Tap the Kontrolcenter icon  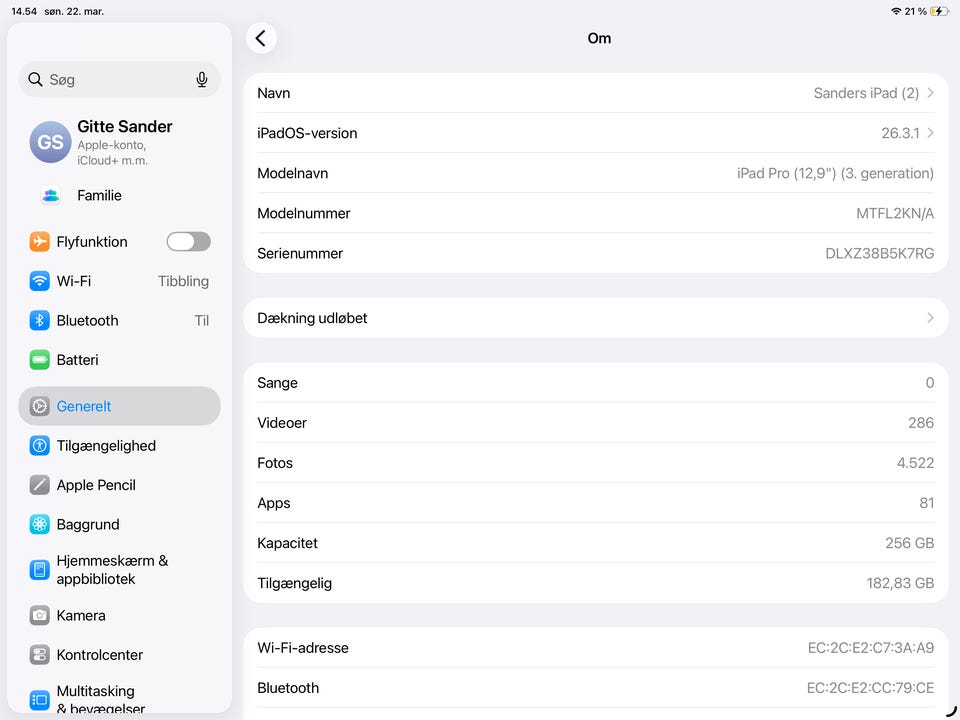click(40, 654)
